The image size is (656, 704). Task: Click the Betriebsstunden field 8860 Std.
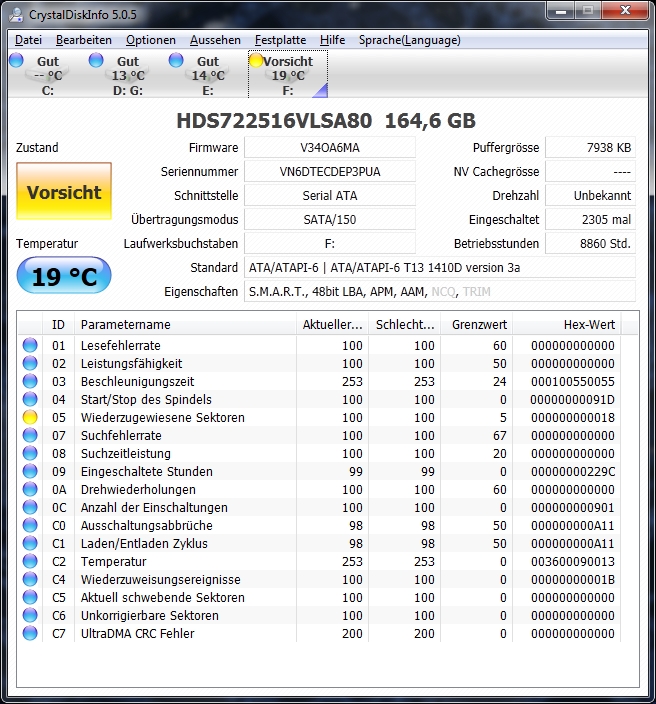pos(590,244)
